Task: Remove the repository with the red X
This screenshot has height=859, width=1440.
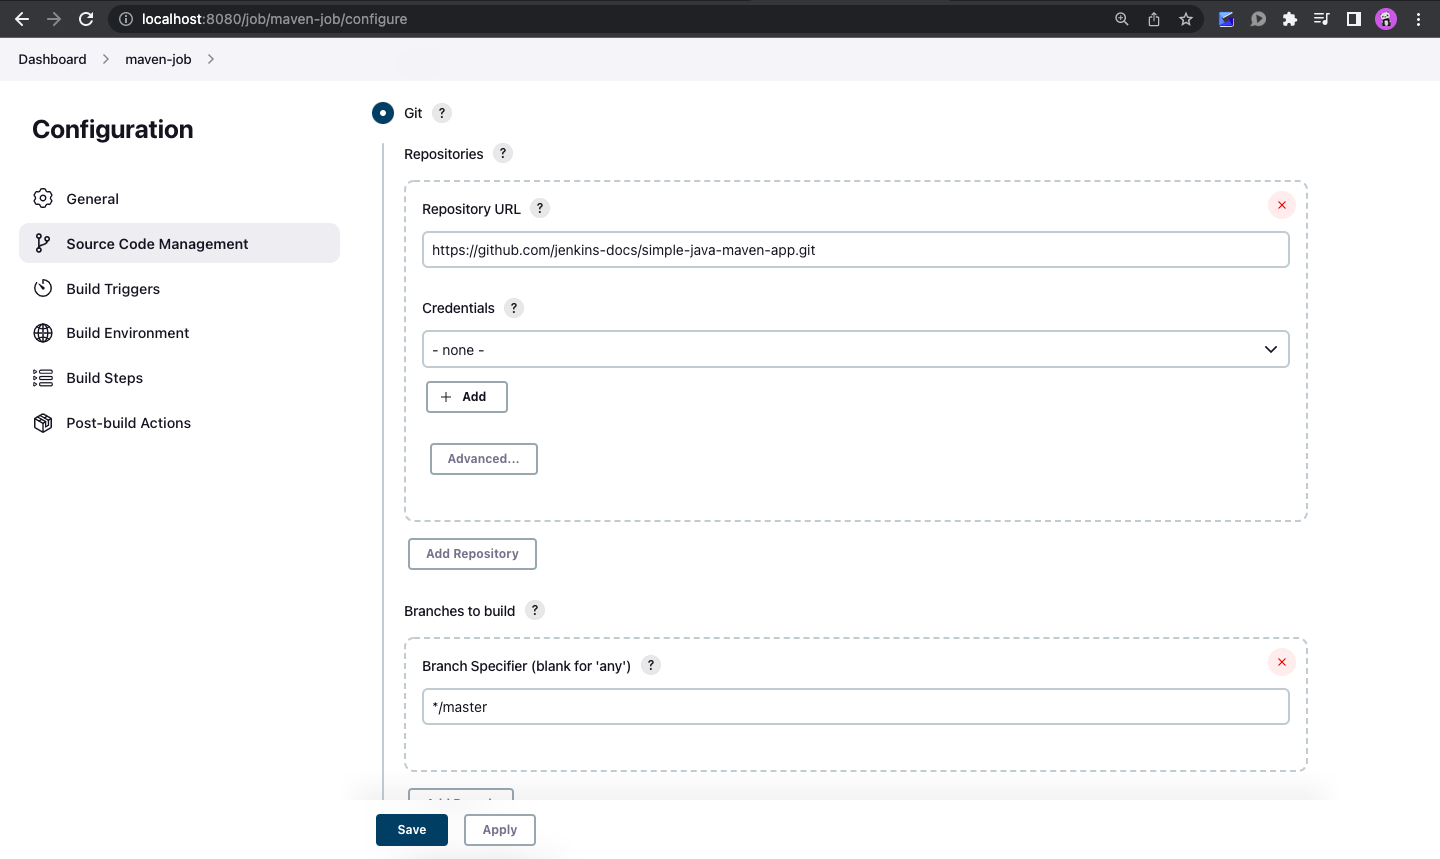Action: tap(1281, 205)
